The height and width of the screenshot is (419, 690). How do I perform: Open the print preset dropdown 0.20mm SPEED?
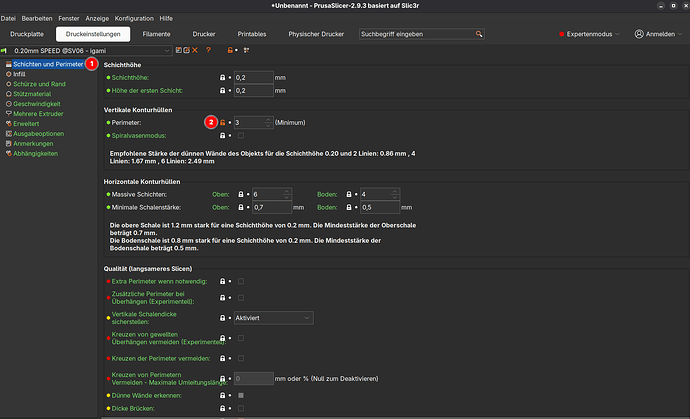click(88, 50)
